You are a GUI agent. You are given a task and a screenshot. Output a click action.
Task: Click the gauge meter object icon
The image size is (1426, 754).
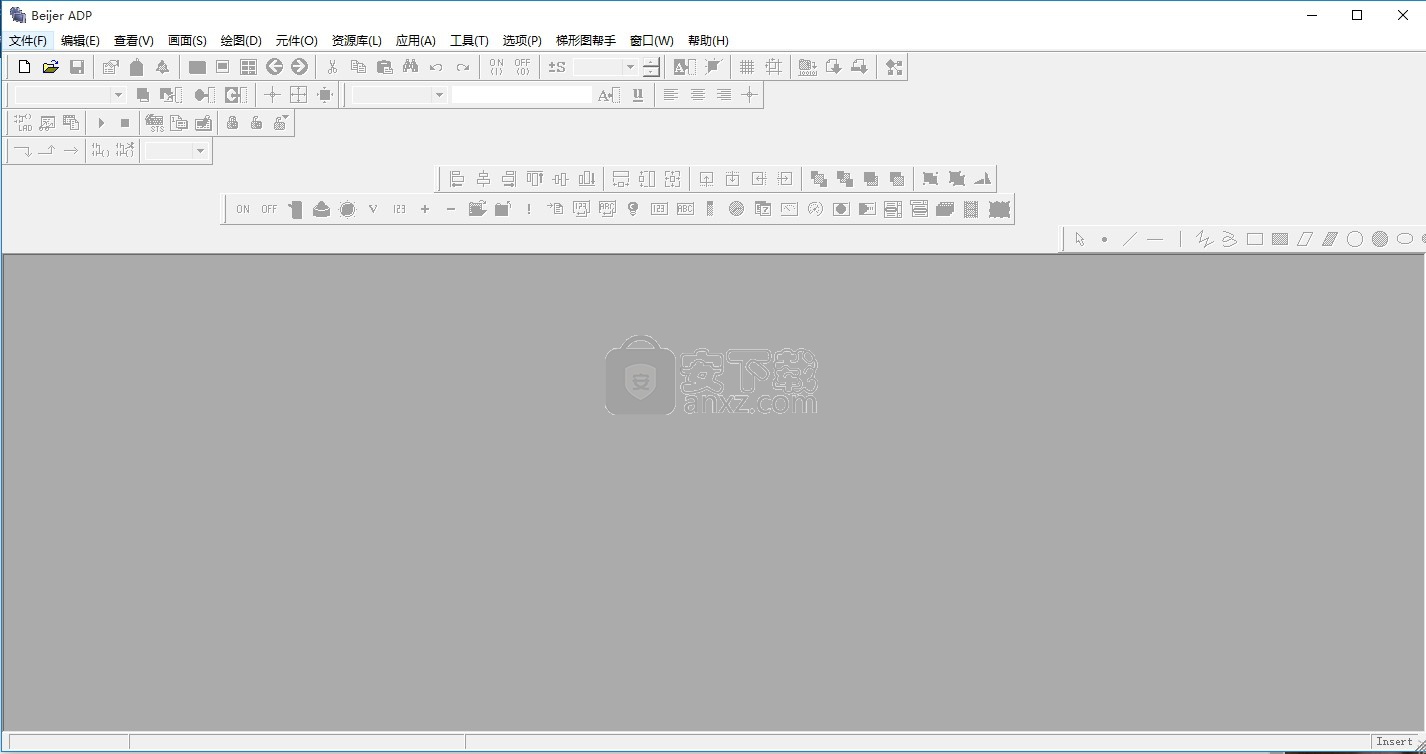point(815,209)
